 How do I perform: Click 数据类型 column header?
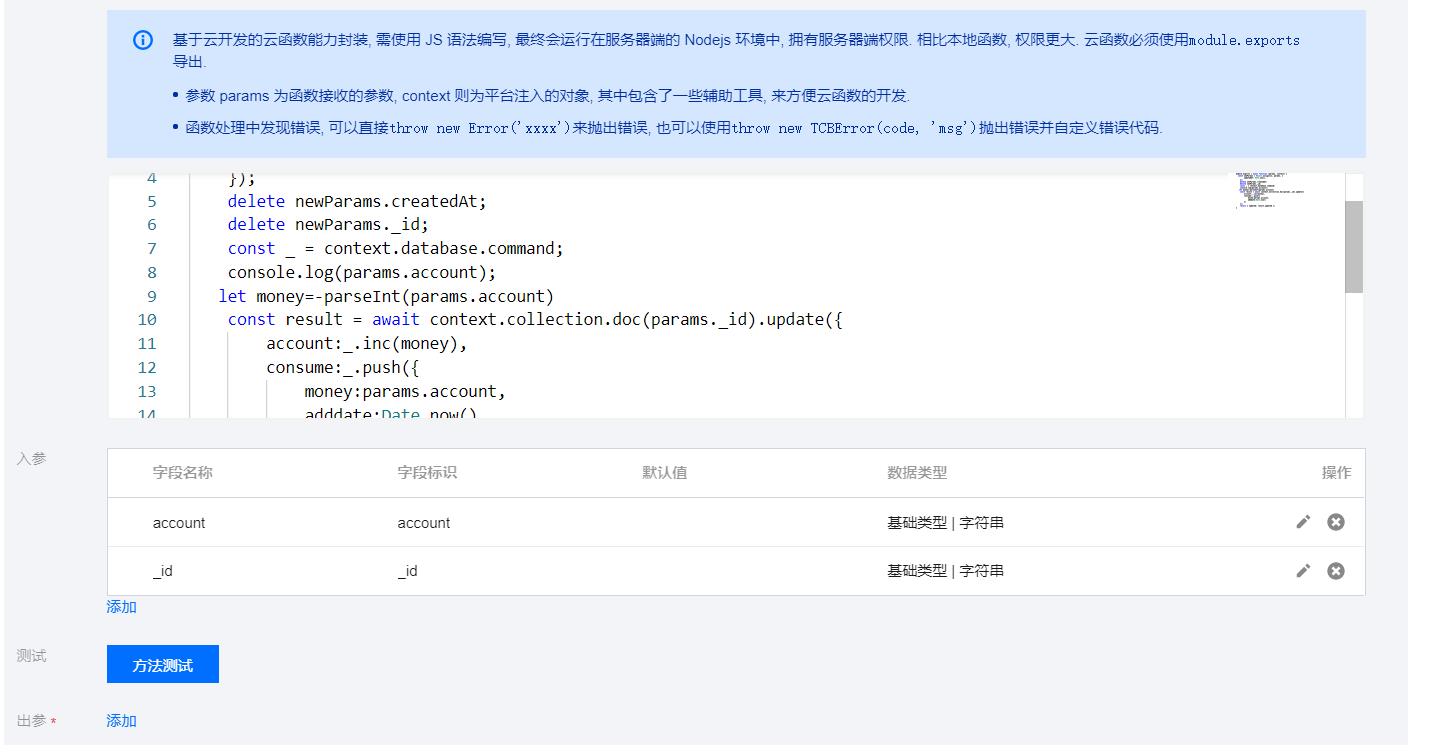point(917,473)
